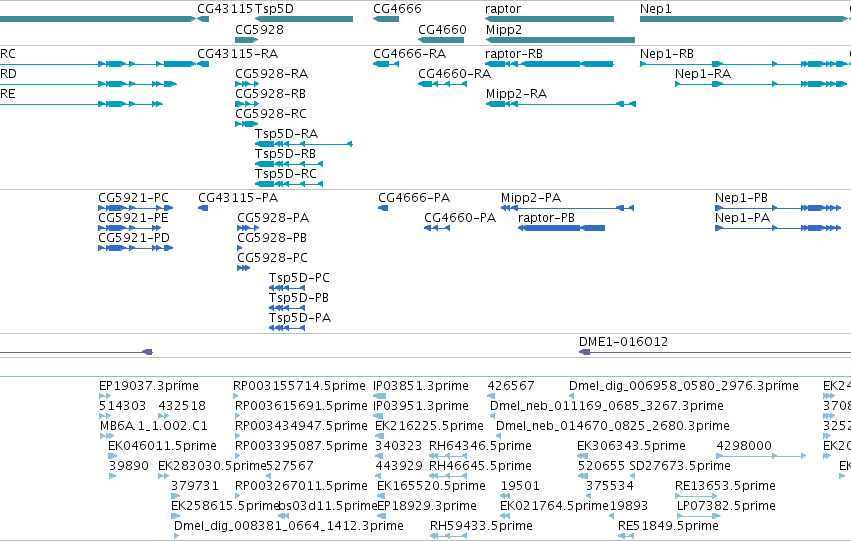The width and height of the screenshot is (851, 541).
Task: Select the CG43115 gene label
Action: [x=225, y=9]
